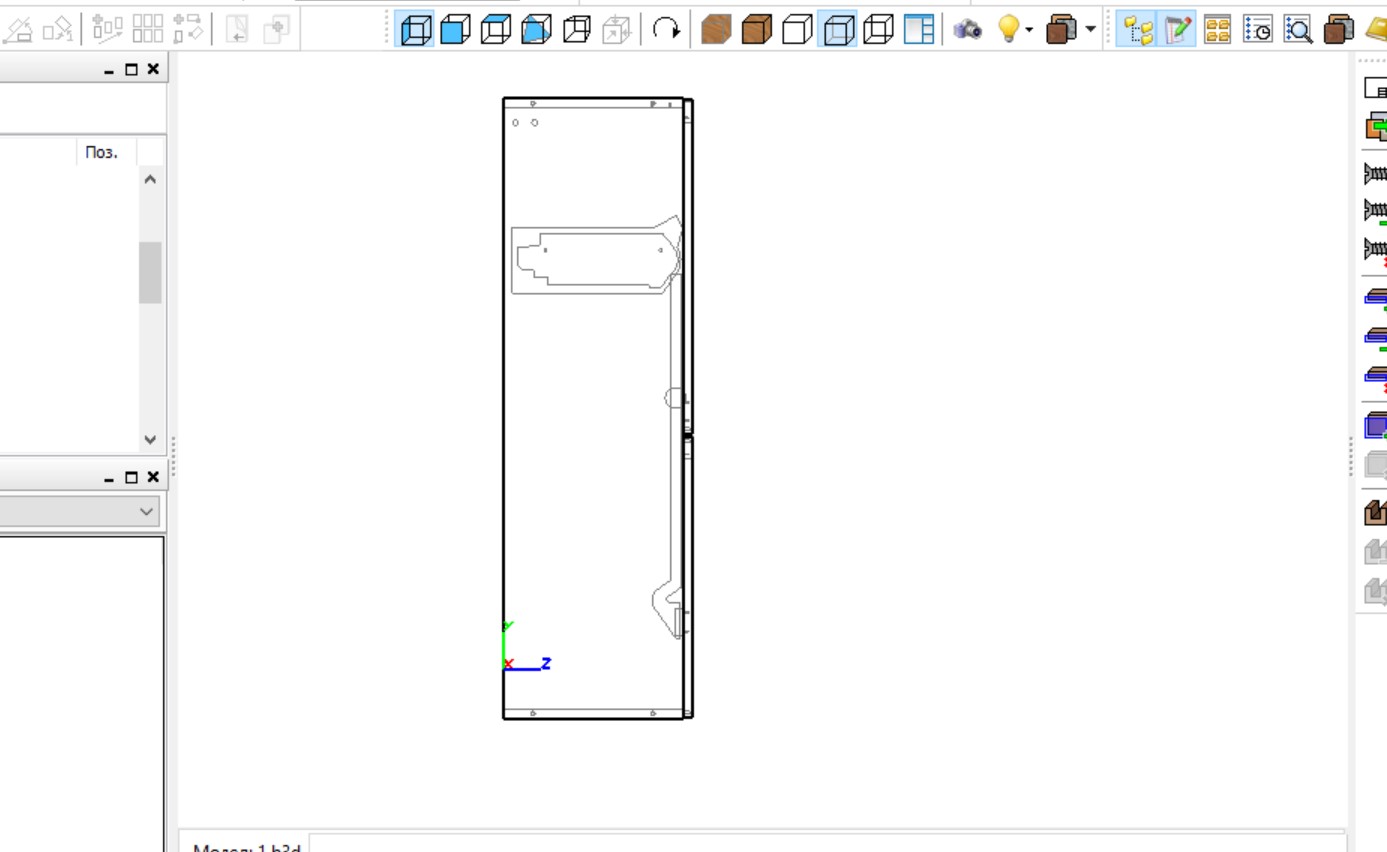Switch to wood-textured rendering mode
The width and height of the screenshot is (1387, 852).
click(716, 31)
